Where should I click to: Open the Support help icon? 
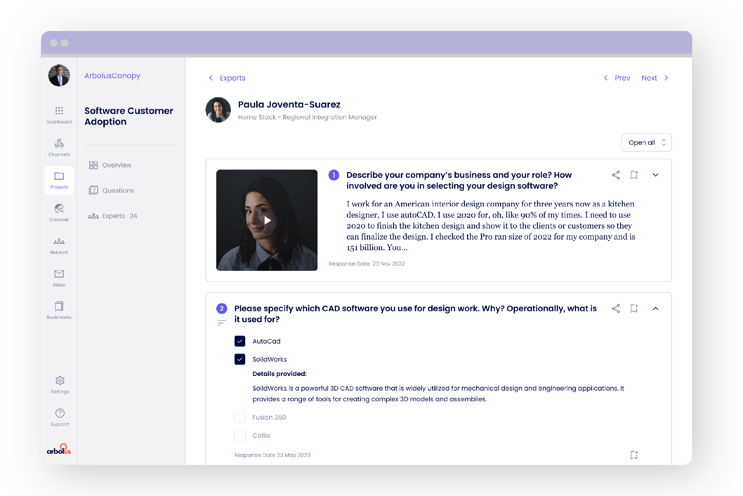click(60, 413)
